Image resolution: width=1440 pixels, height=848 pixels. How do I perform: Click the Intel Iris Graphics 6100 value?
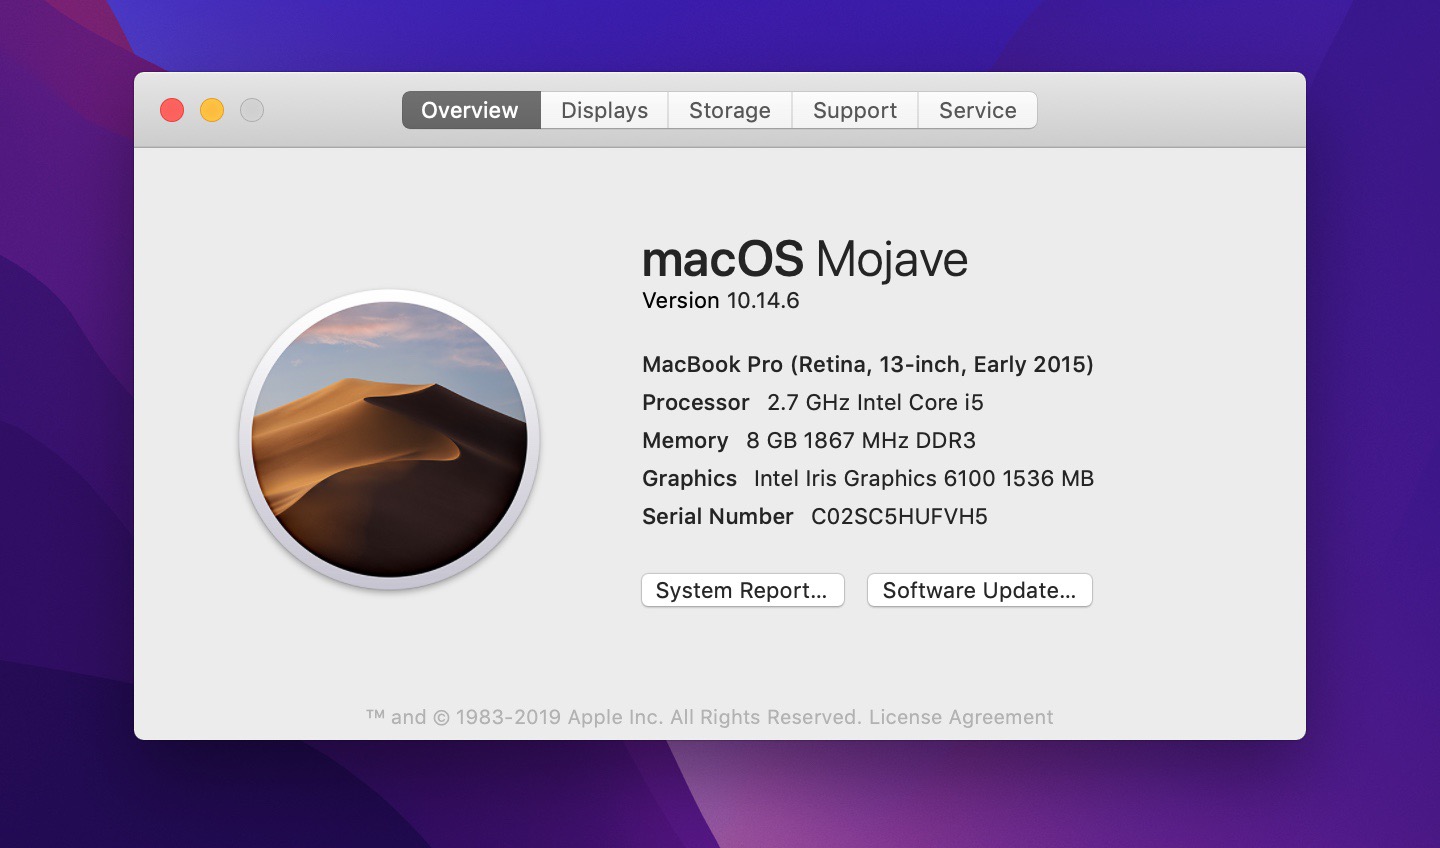tap(924, 479)
